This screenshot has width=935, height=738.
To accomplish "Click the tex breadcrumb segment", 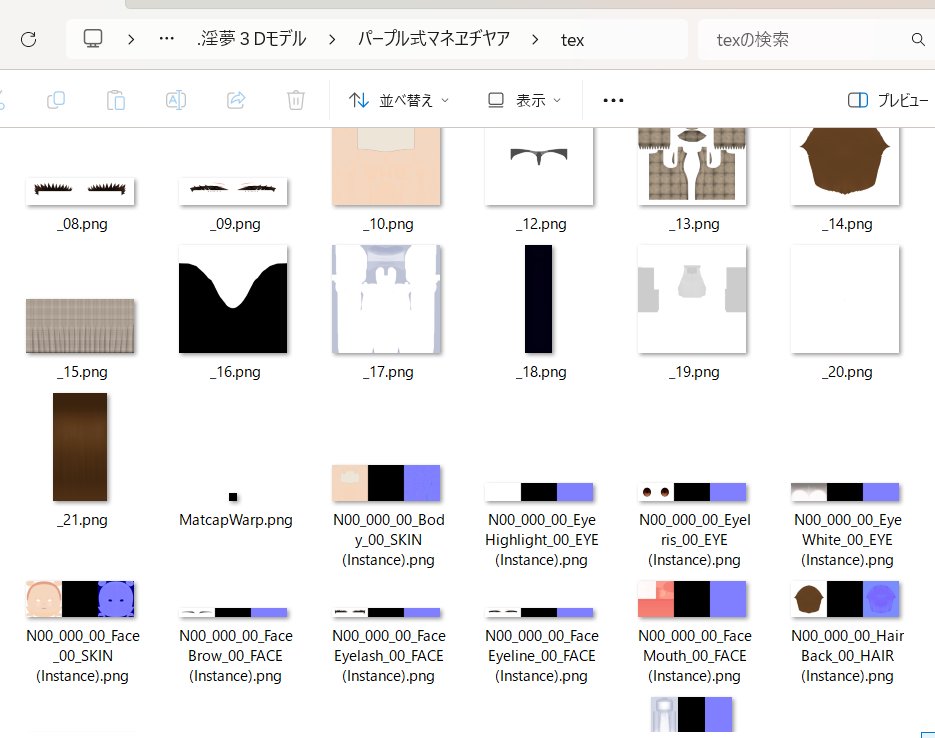I will coord(572,40).
